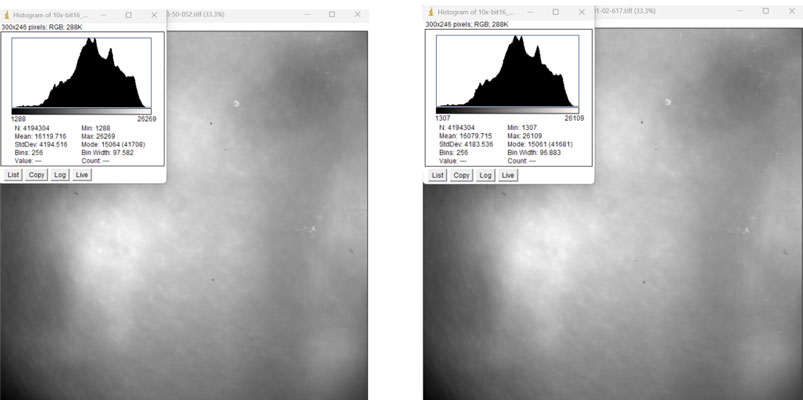Click the Mean: 16079.715 value

click(465, 136)
